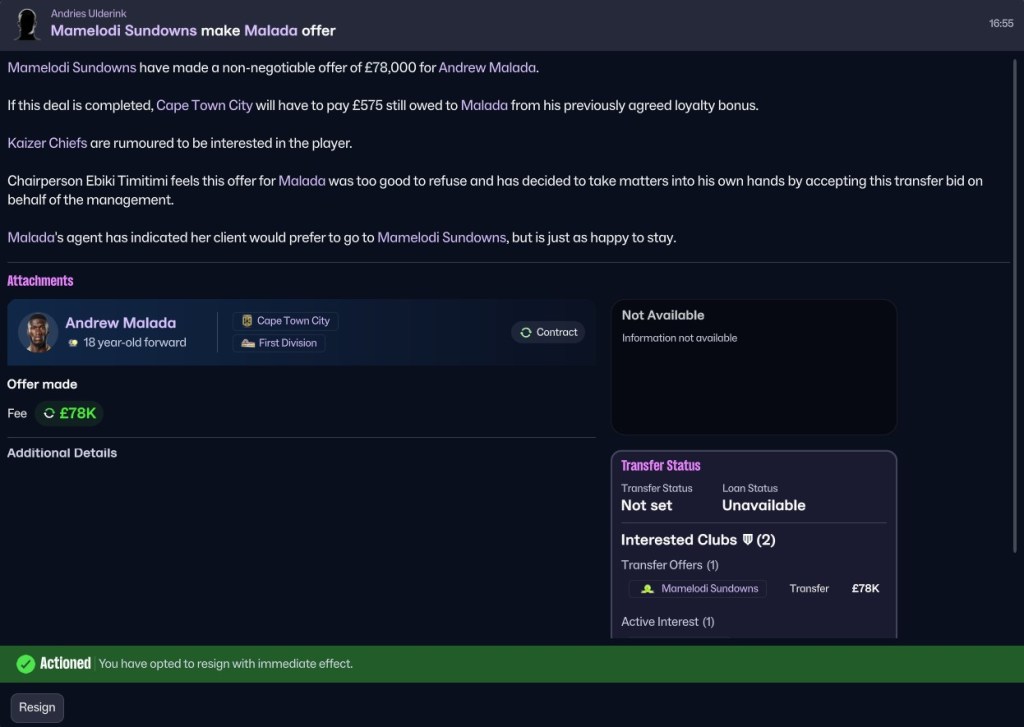1024x727 pixels.
Task: Expand the Transfer Offers (1) section
Action: (x=669, y=565)
